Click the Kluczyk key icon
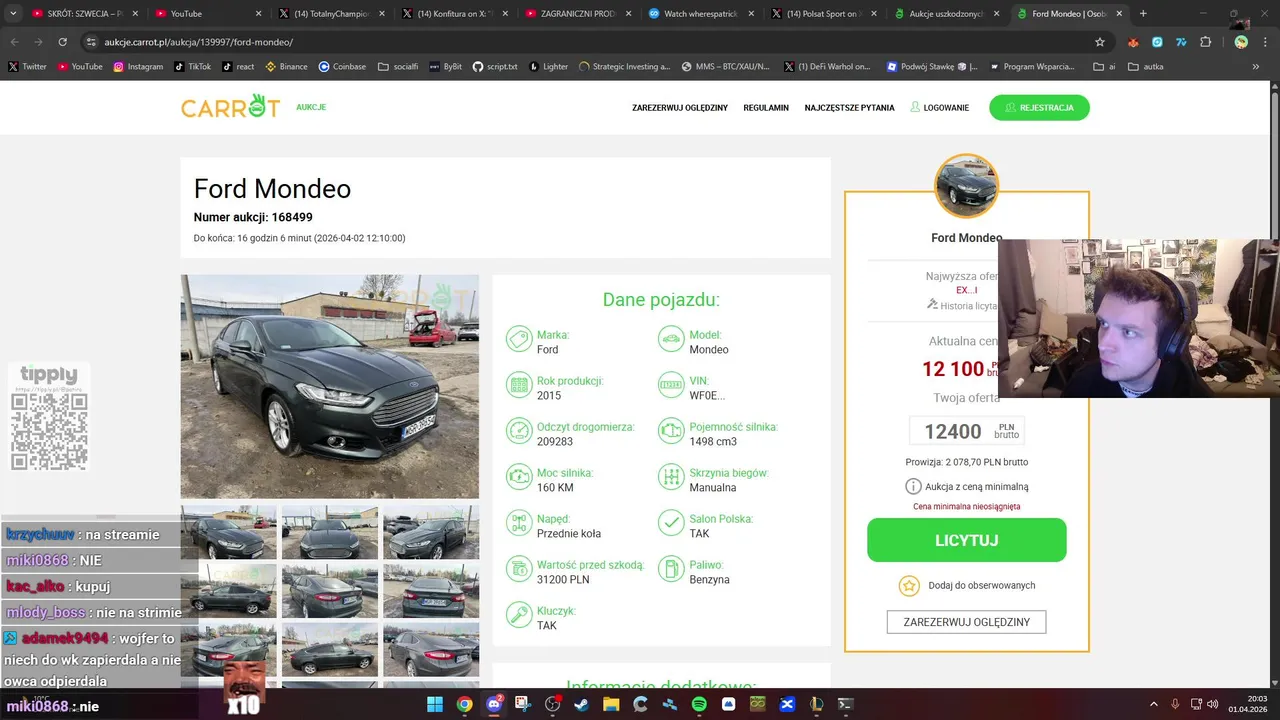Image resolution: width=1280 pixels, height=720 pixels. click(x=519, y=617)
